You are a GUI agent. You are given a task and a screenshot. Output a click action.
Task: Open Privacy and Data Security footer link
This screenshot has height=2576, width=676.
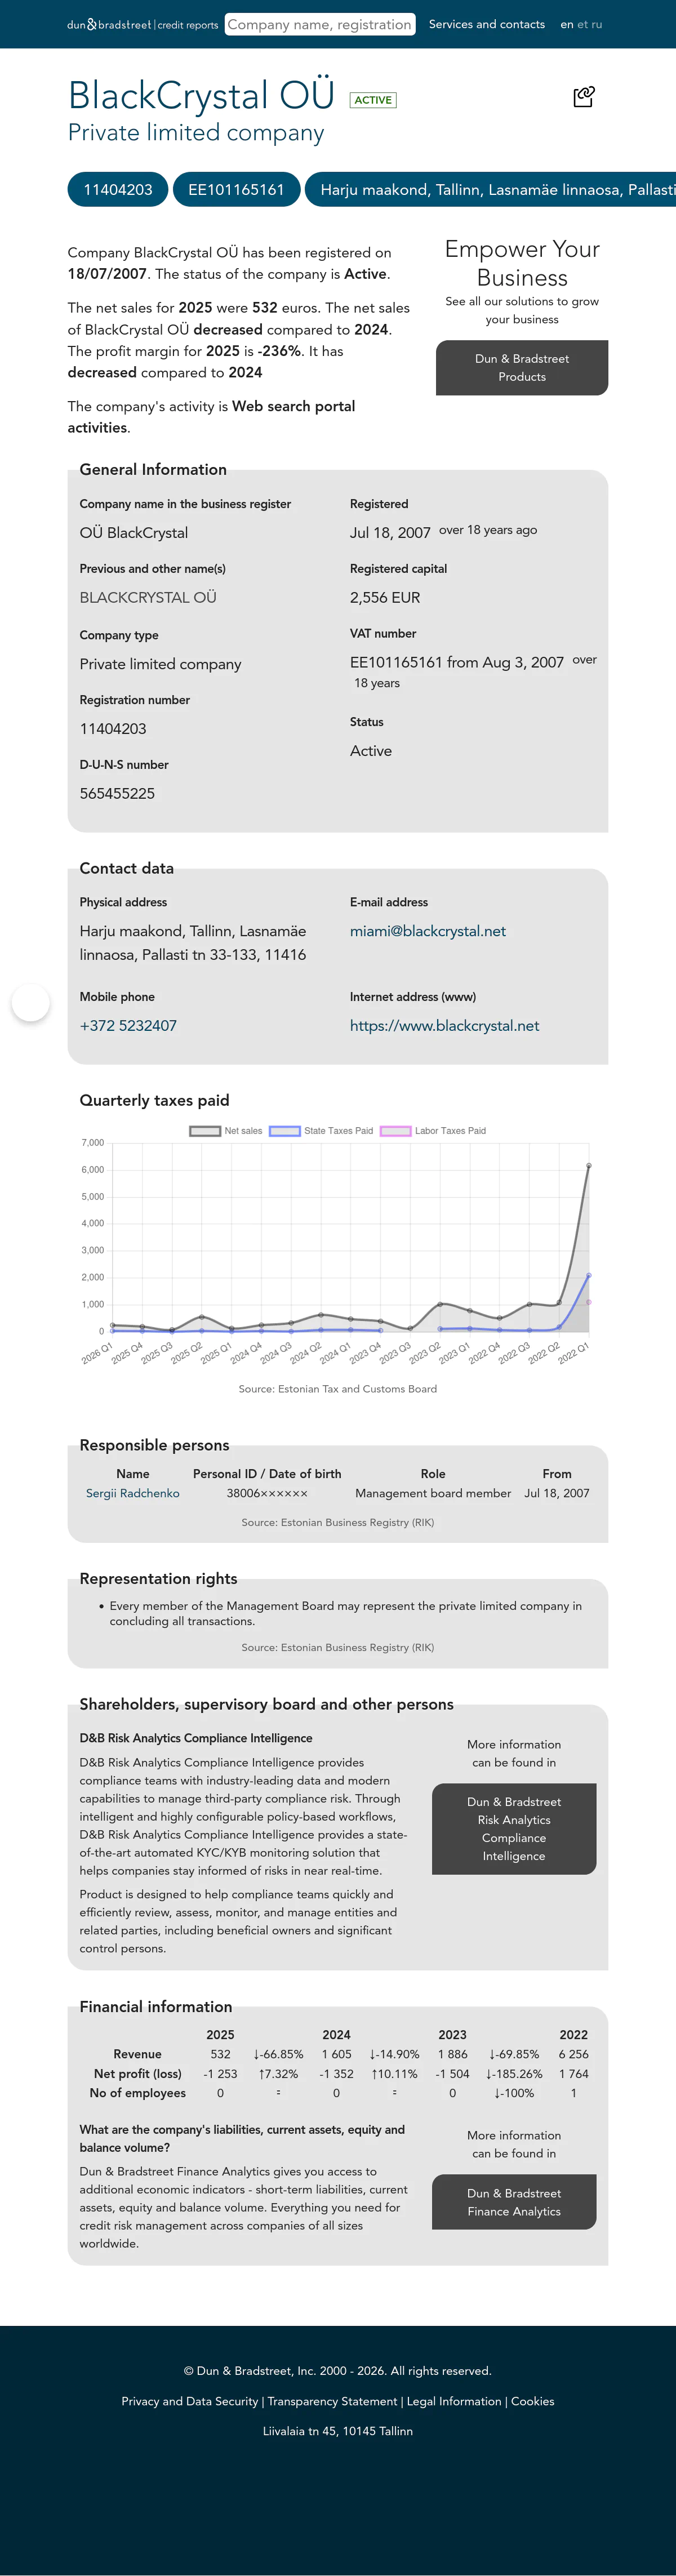[x=190, y=2401]
